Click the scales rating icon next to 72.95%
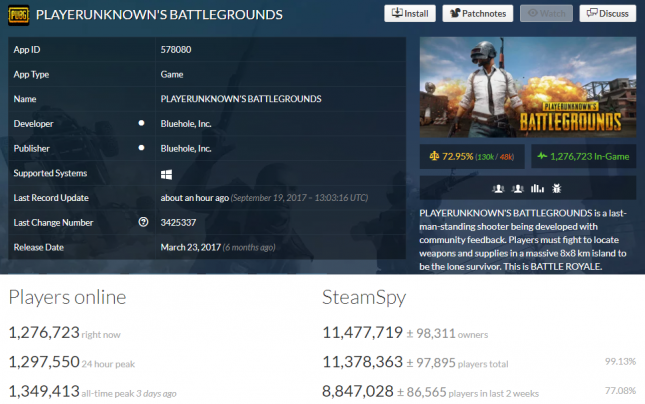The height and width of the screenshot is (404, 645). click(x=434, y=156)
